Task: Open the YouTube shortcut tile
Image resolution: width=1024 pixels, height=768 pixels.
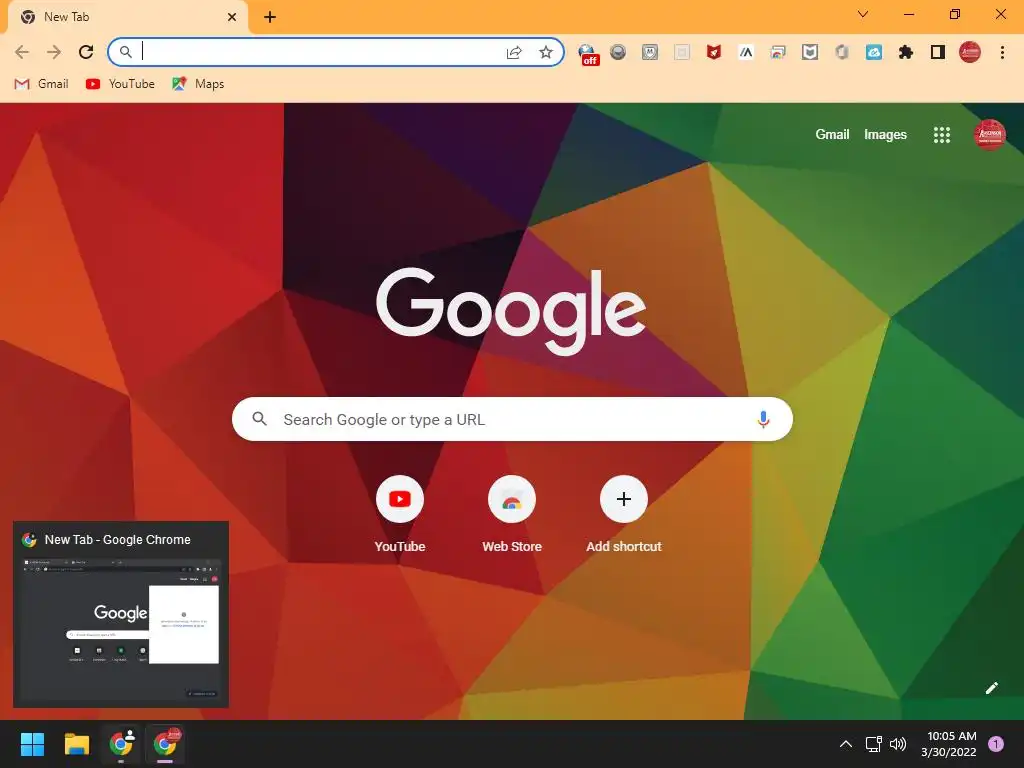Action: 400,515
